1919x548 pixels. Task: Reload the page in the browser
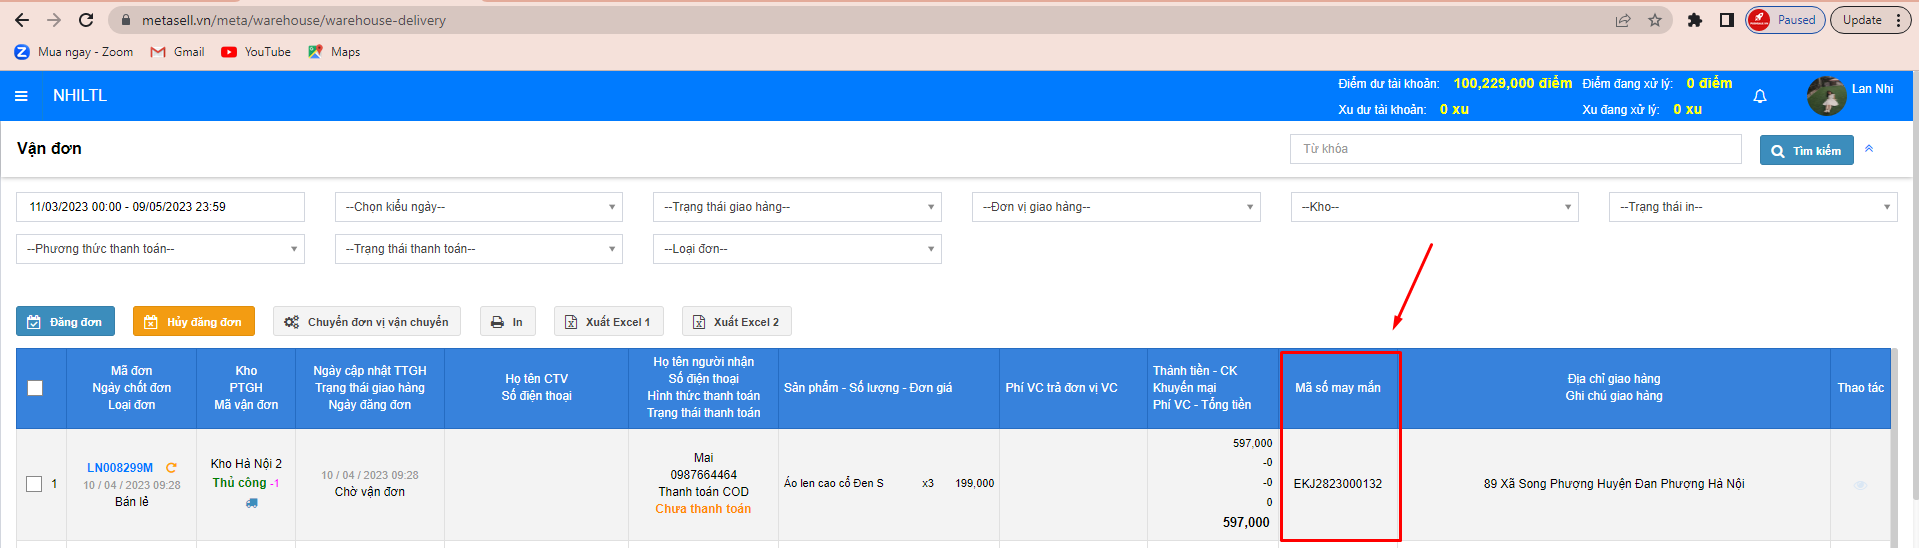tap(86, 20)
